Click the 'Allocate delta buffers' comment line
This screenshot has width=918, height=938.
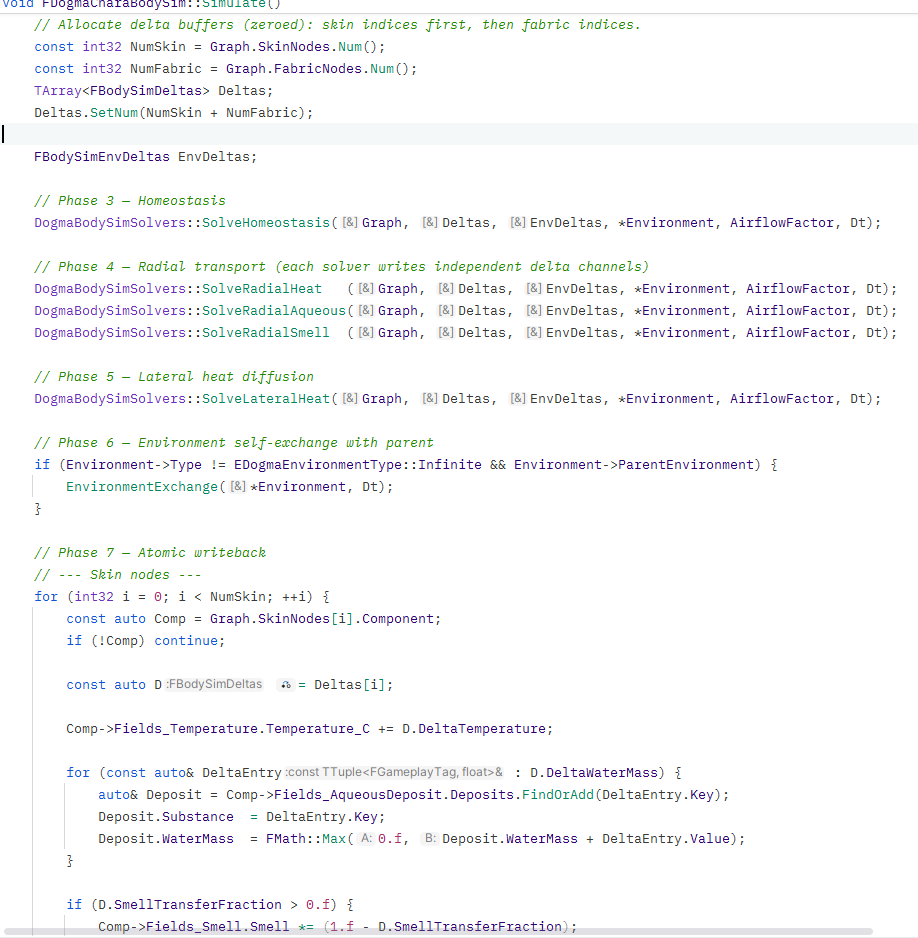(x=337, y=25)
